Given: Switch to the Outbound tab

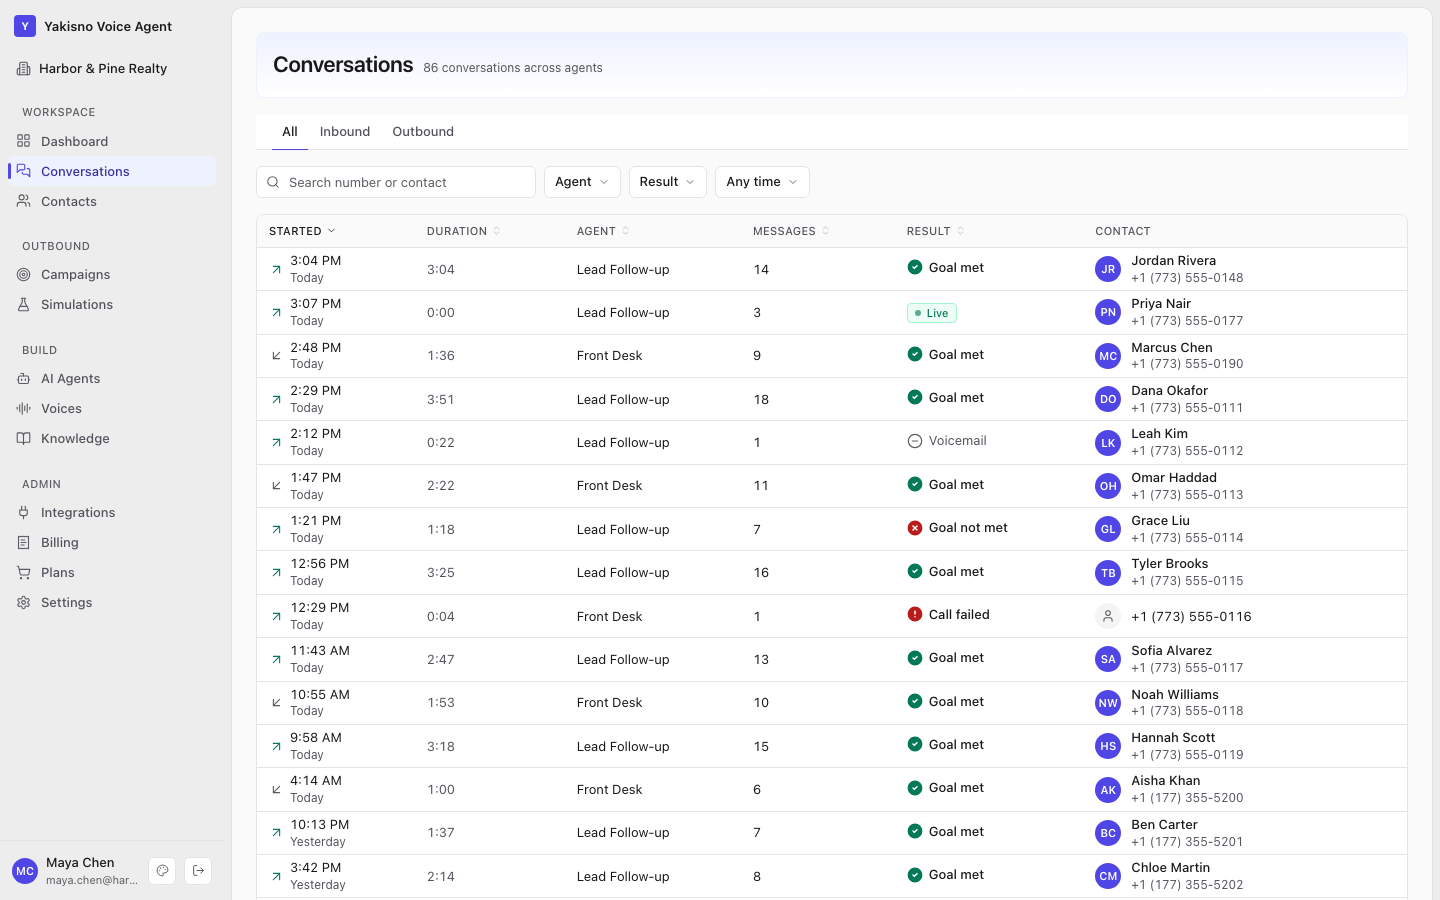Looking at the screenshot, I should pos(423,132).
